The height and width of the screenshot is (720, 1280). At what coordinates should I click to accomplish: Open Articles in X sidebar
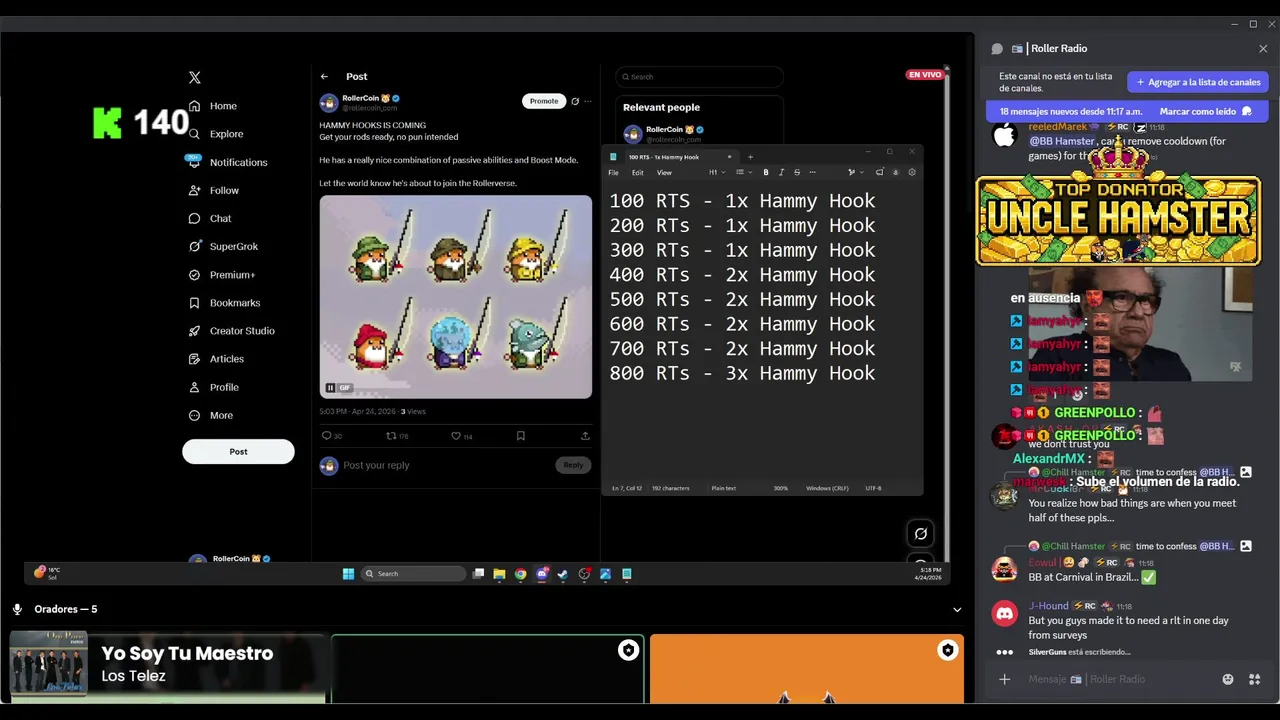216,359
